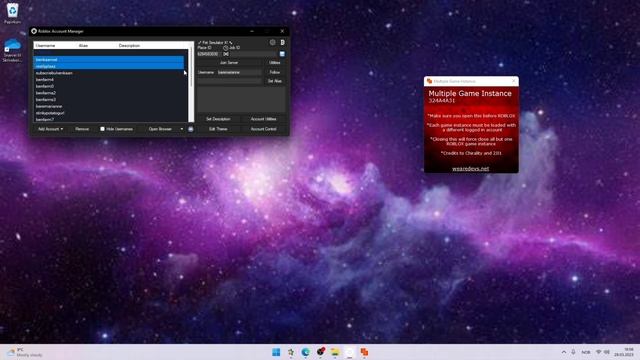Click into the large description text area
This screenshot has height=360, width=640.
tap(241, 99)
